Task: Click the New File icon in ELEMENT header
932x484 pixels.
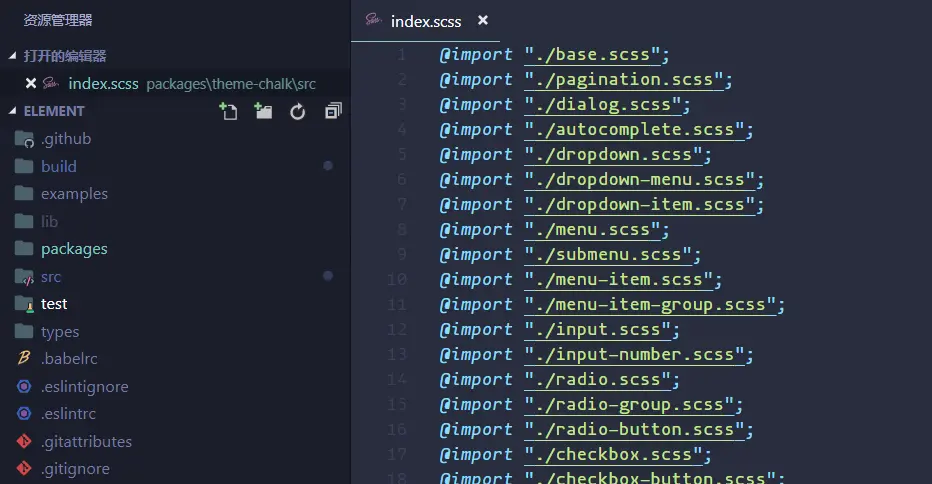Action: coord(228,111)
